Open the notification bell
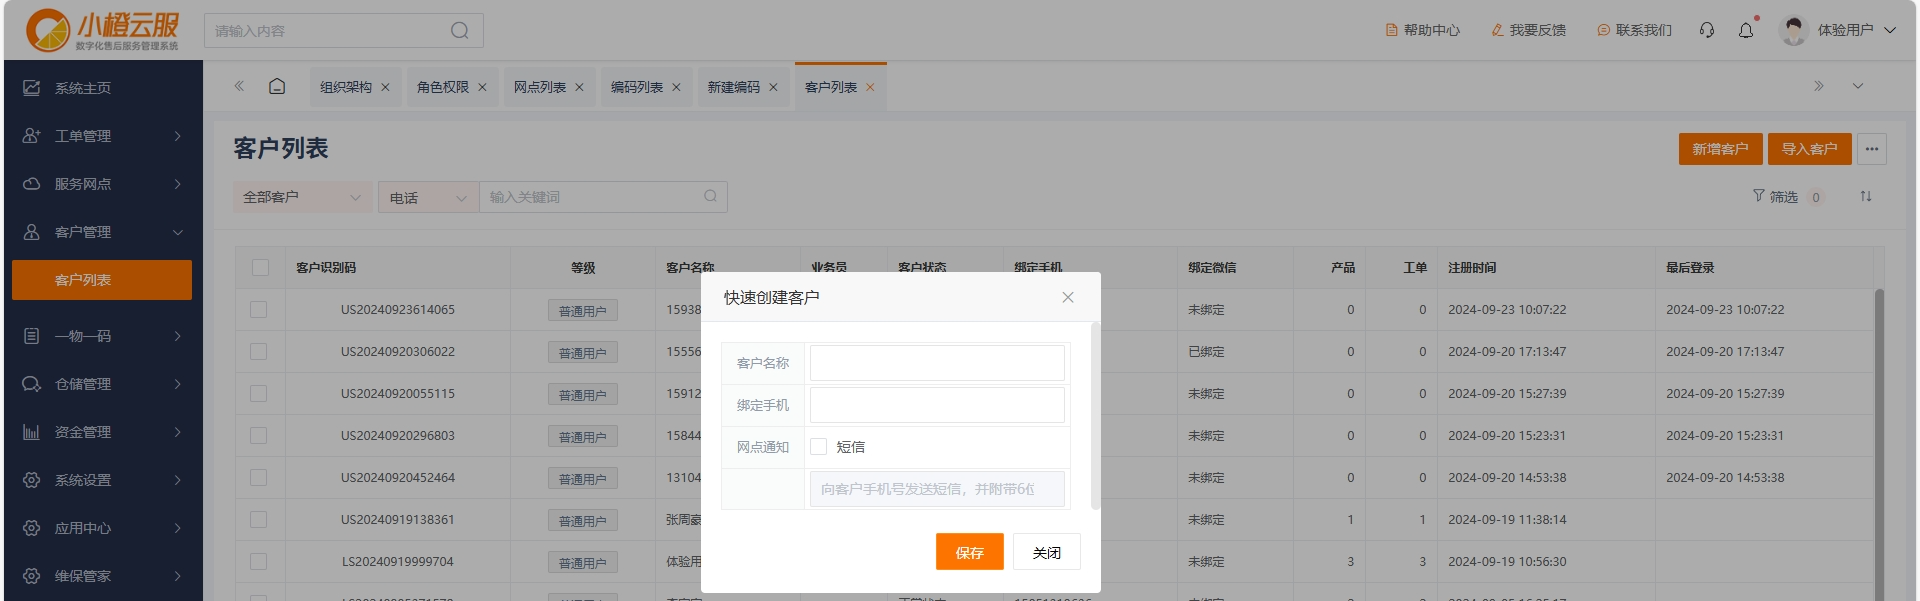1920x601 pixels. coord(1746,30)
